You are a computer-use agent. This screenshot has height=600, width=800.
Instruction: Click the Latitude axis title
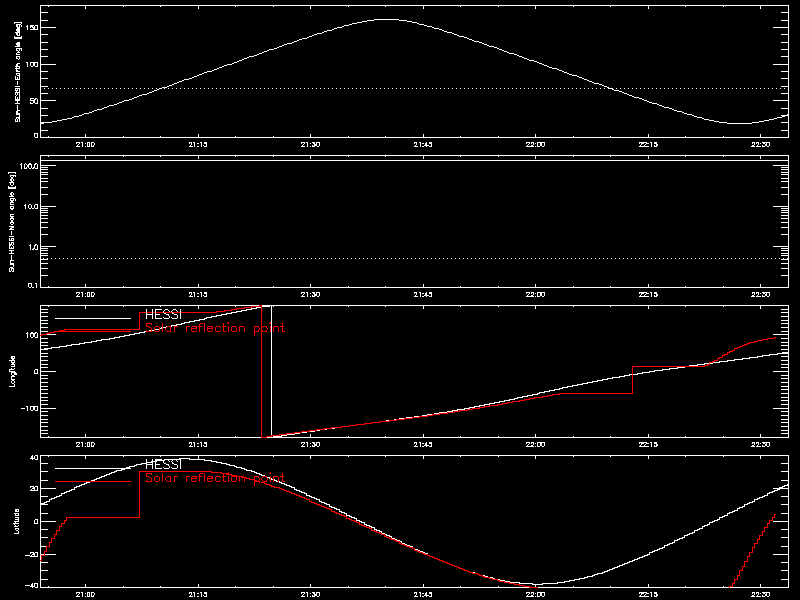(x=16, y=521)
